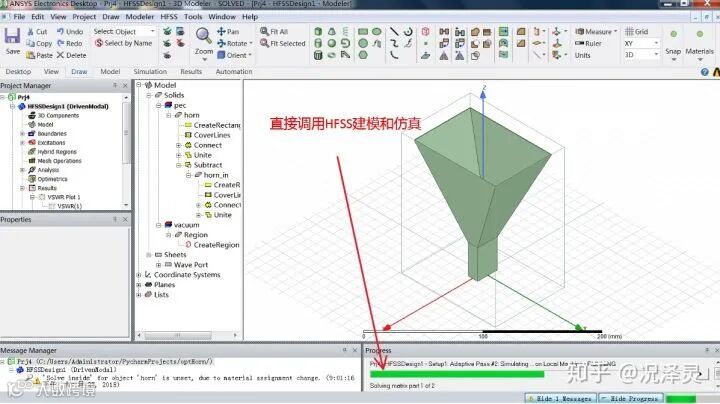Draw a sphere solid primitive
This screenshot has height=404, width=720.
[332, 43]
